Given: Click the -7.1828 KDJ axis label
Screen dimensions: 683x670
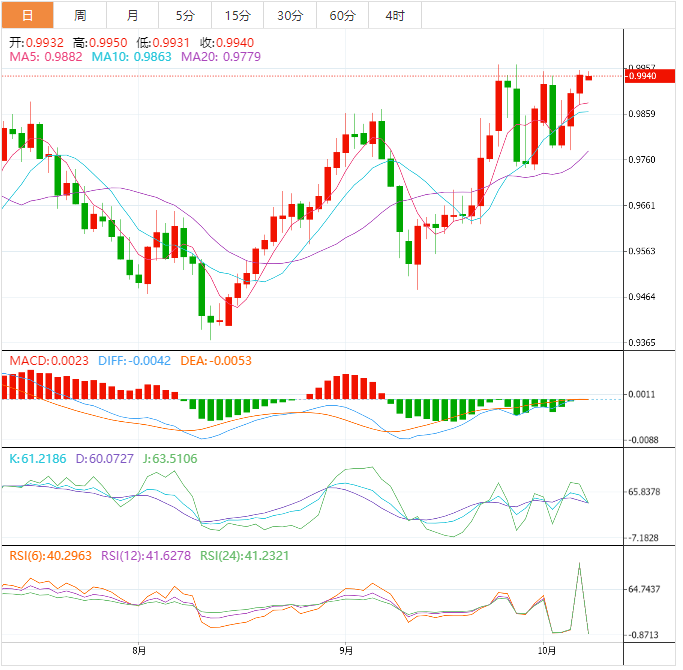Looking at the screenshot, I should [x=643, y=538].
